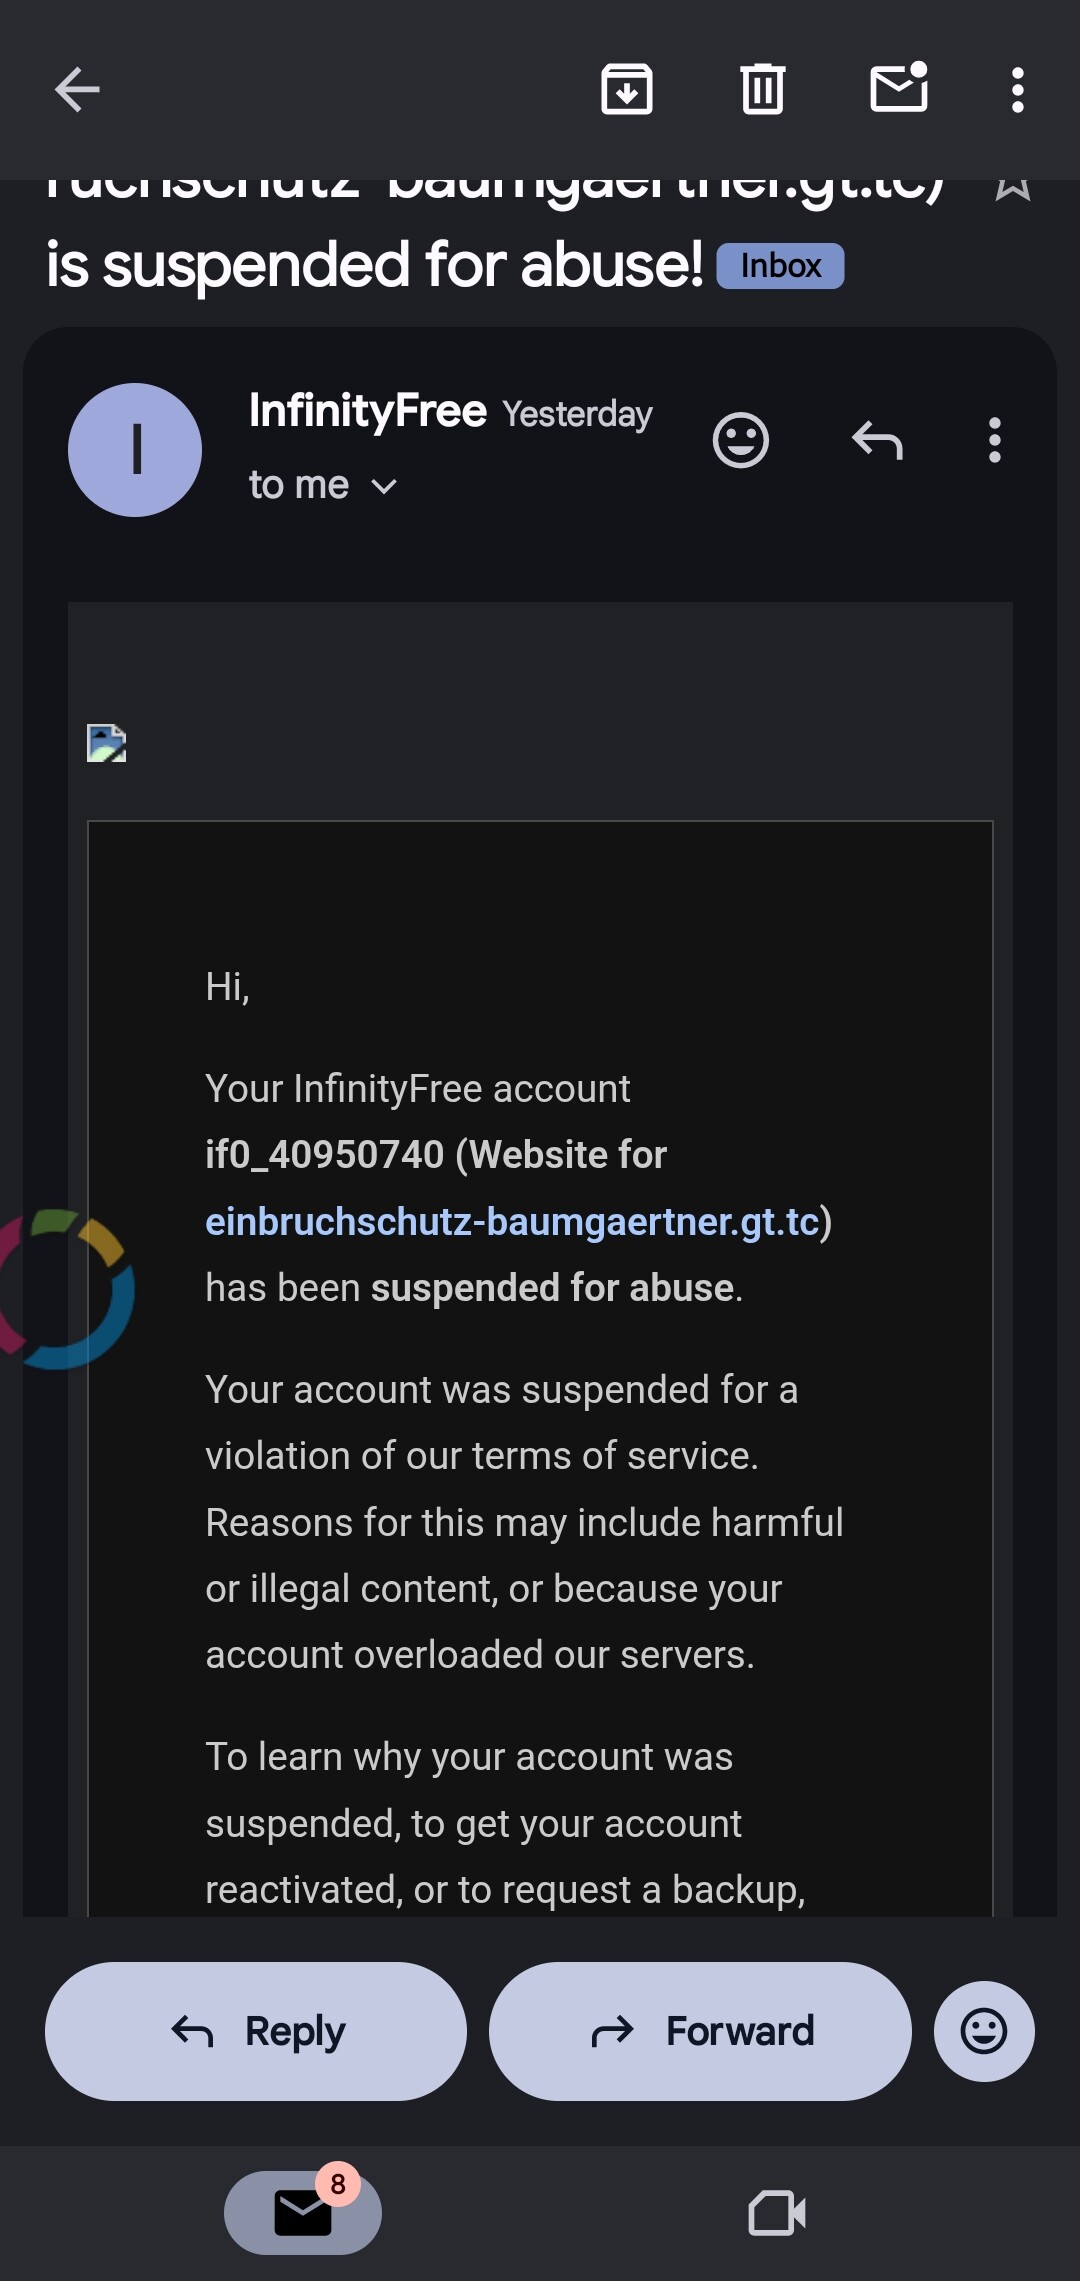
Task: Open the top-right overflow menu
Action: [1017, 90]
